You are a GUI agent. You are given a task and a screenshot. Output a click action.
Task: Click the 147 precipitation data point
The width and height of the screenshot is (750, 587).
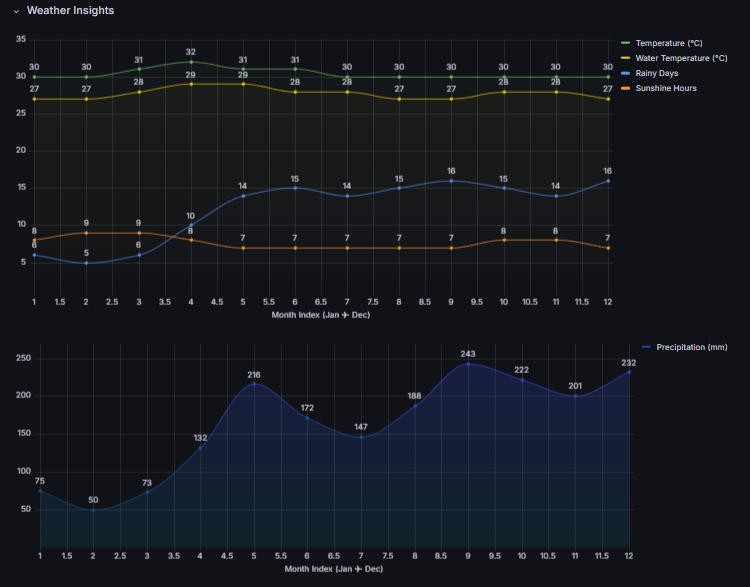pyautogui.click(x=361, y=437)
